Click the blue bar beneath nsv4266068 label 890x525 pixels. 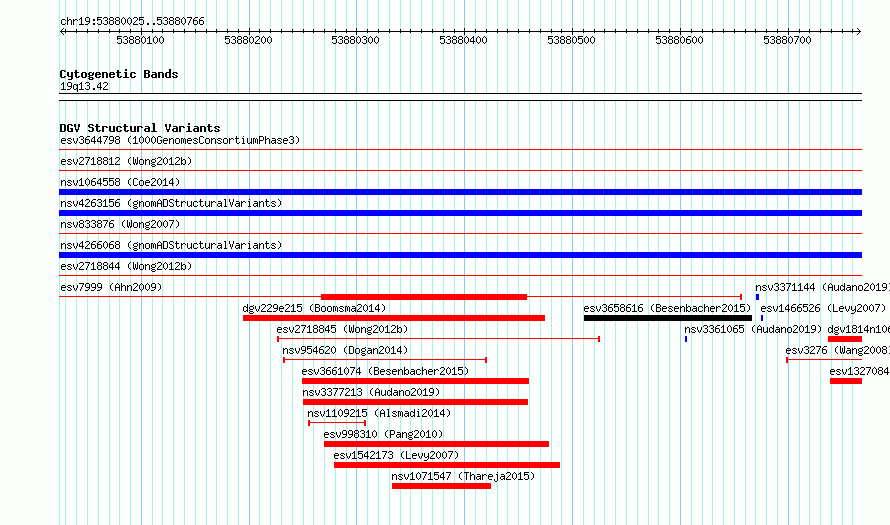[460, 255]
